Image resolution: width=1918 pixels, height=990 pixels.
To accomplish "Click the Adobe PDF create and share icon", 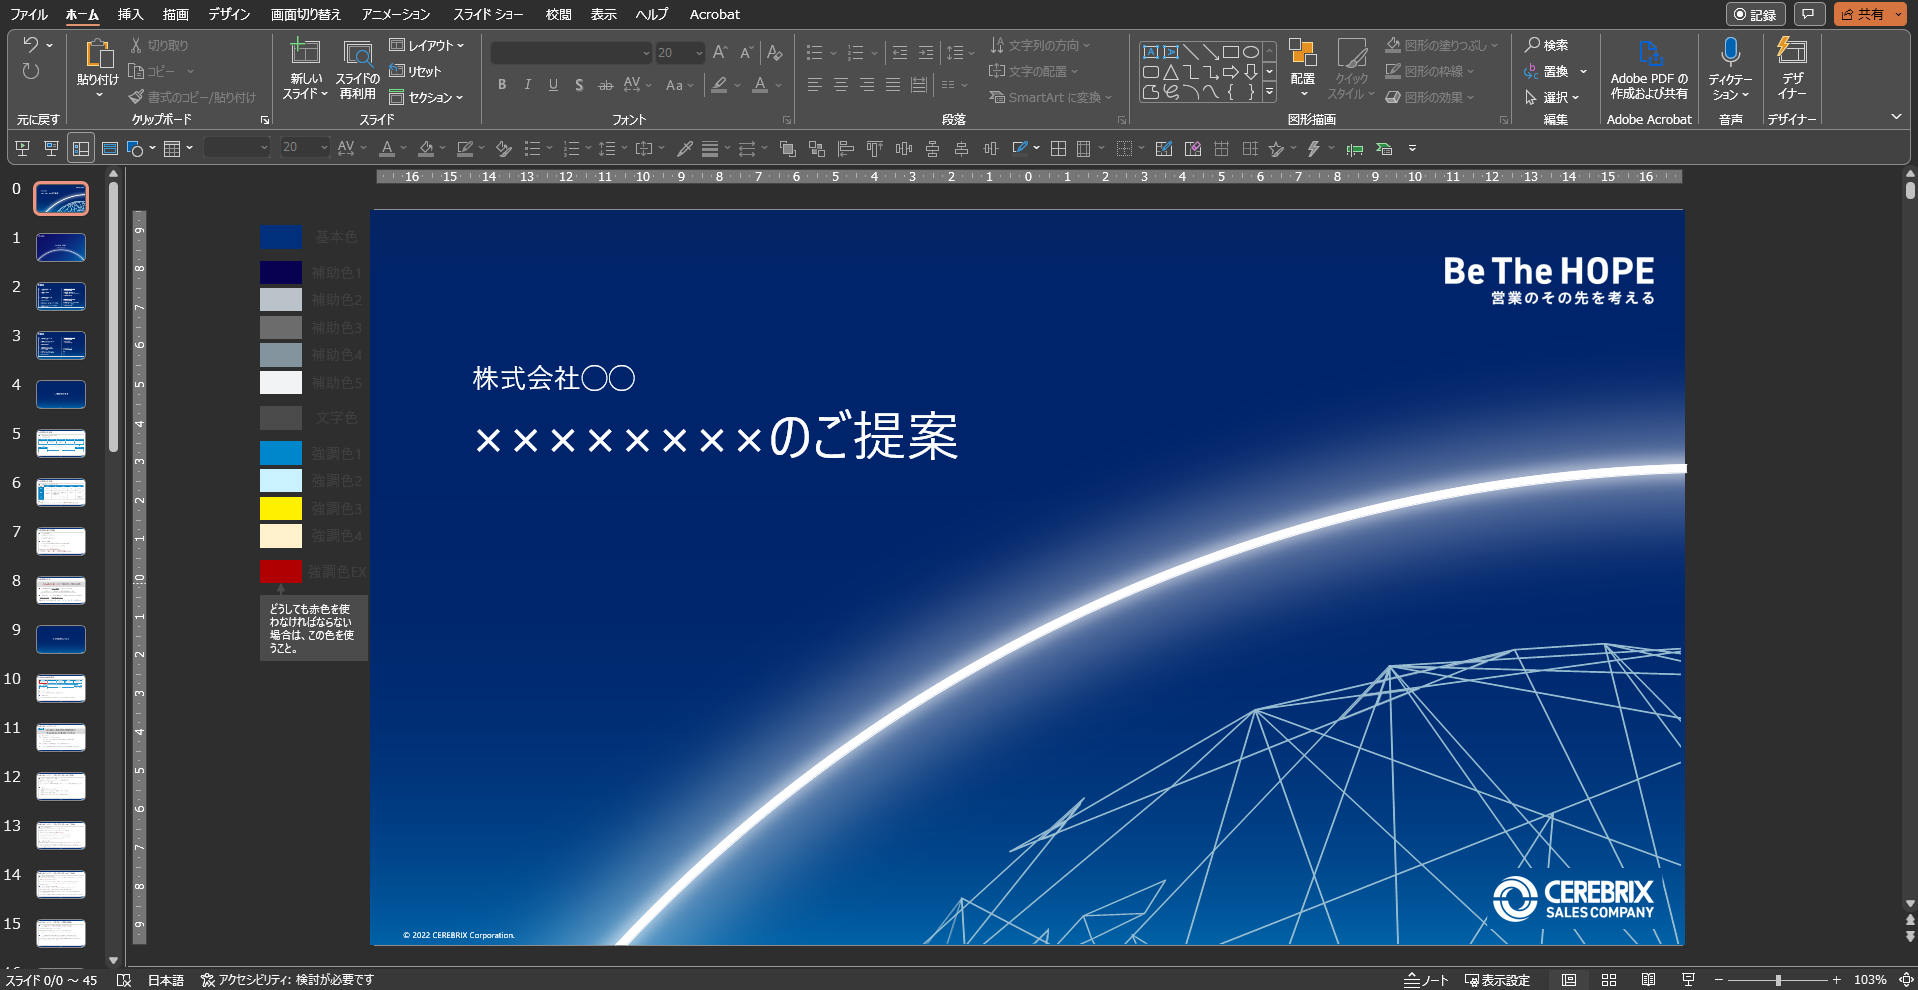I will pyautogui.click(x=1649, y=53).
